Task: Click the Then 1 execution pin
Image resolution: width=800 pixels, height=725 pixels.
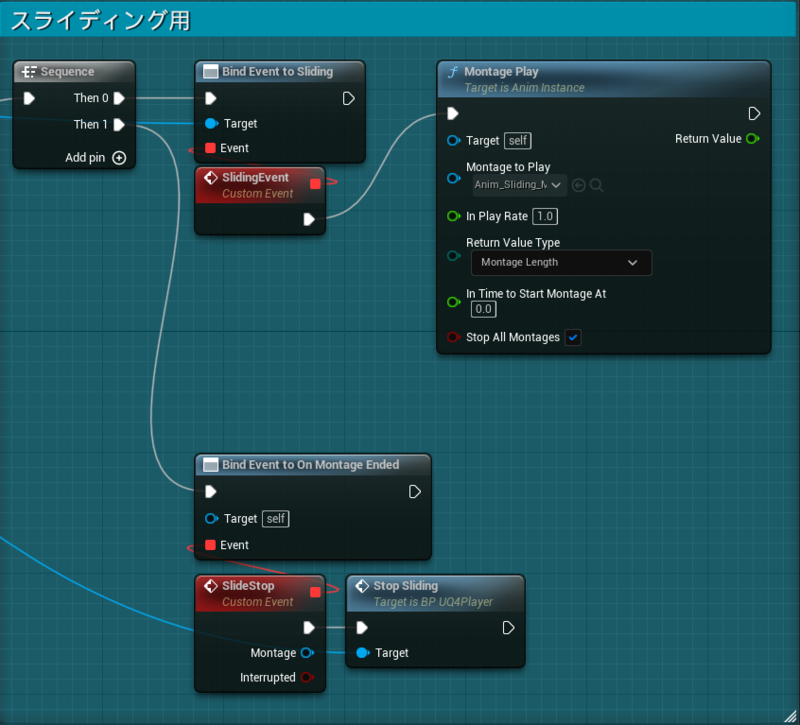Action: pyautogui.click(x=119, y=124)
